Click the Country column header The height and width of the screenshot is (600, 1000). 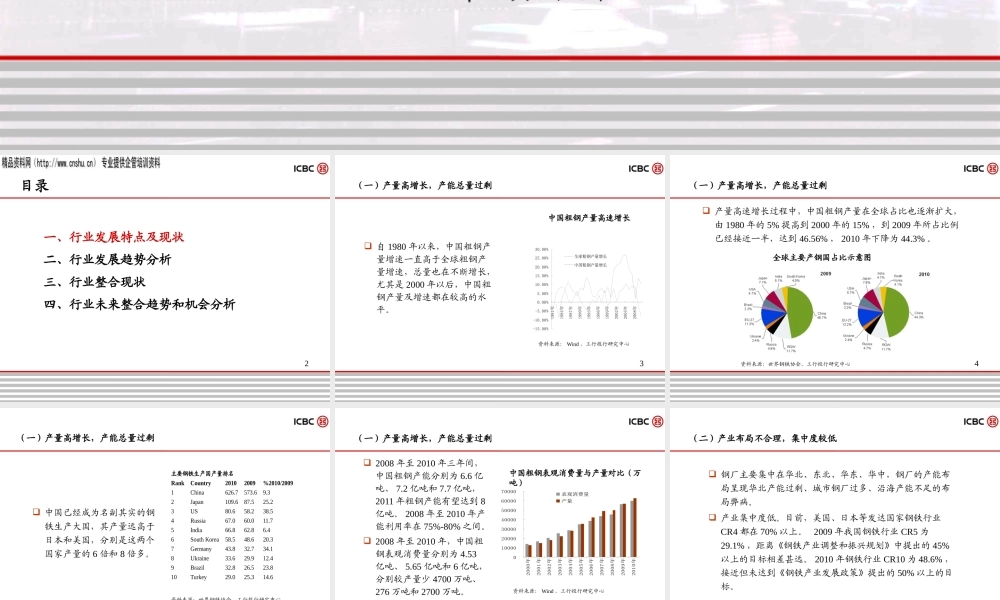pos(200,483)
